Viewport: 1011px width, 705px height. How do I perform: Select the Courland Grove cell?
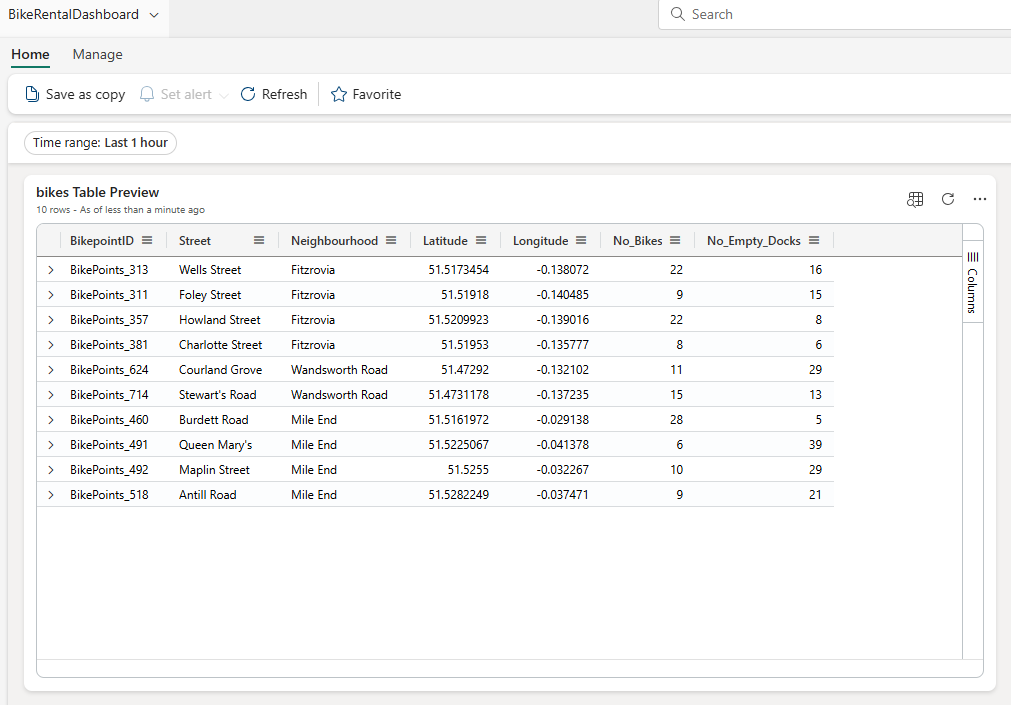click(x=221, y=370)
